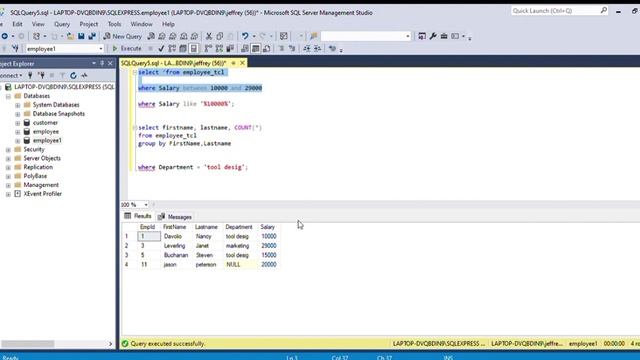Click the Davolio FirstName cell
Screen dimensions: 640x360
(176, 236)
